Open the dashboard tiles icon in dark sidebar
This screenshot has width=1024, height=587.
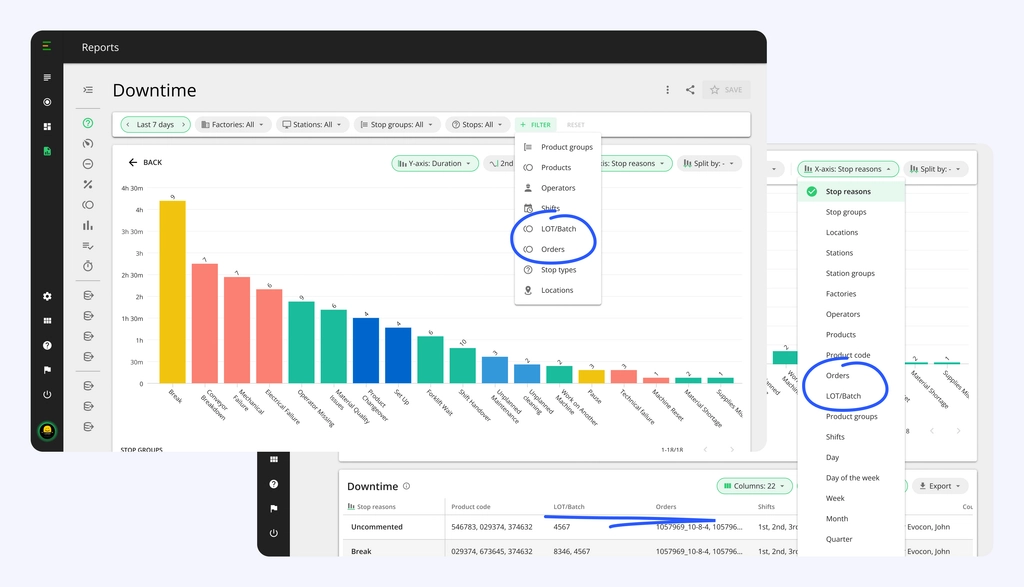click(x=47, y=127)
